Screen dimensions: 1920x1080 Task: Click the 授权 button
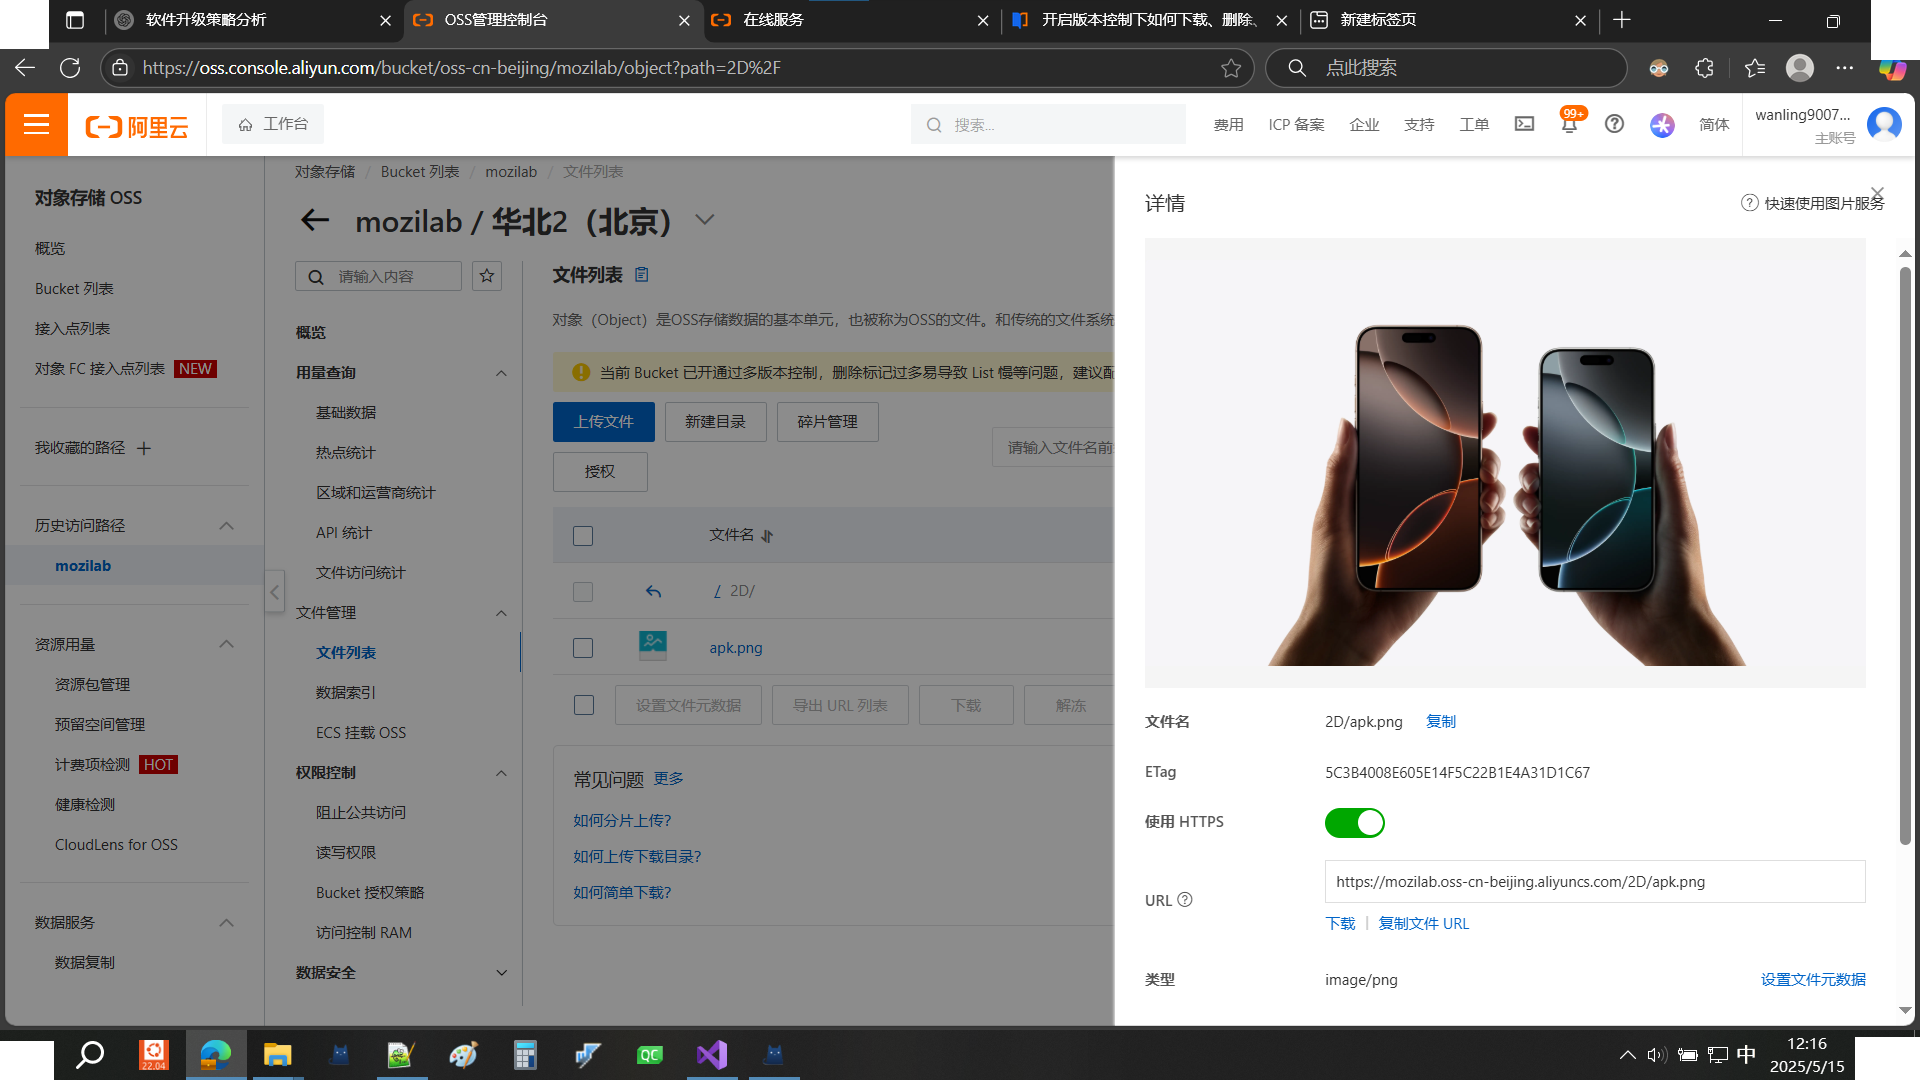point(600,472)
